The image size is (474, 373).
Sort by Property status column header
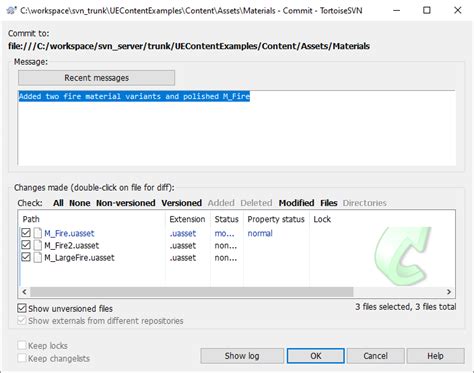[276, 219]
